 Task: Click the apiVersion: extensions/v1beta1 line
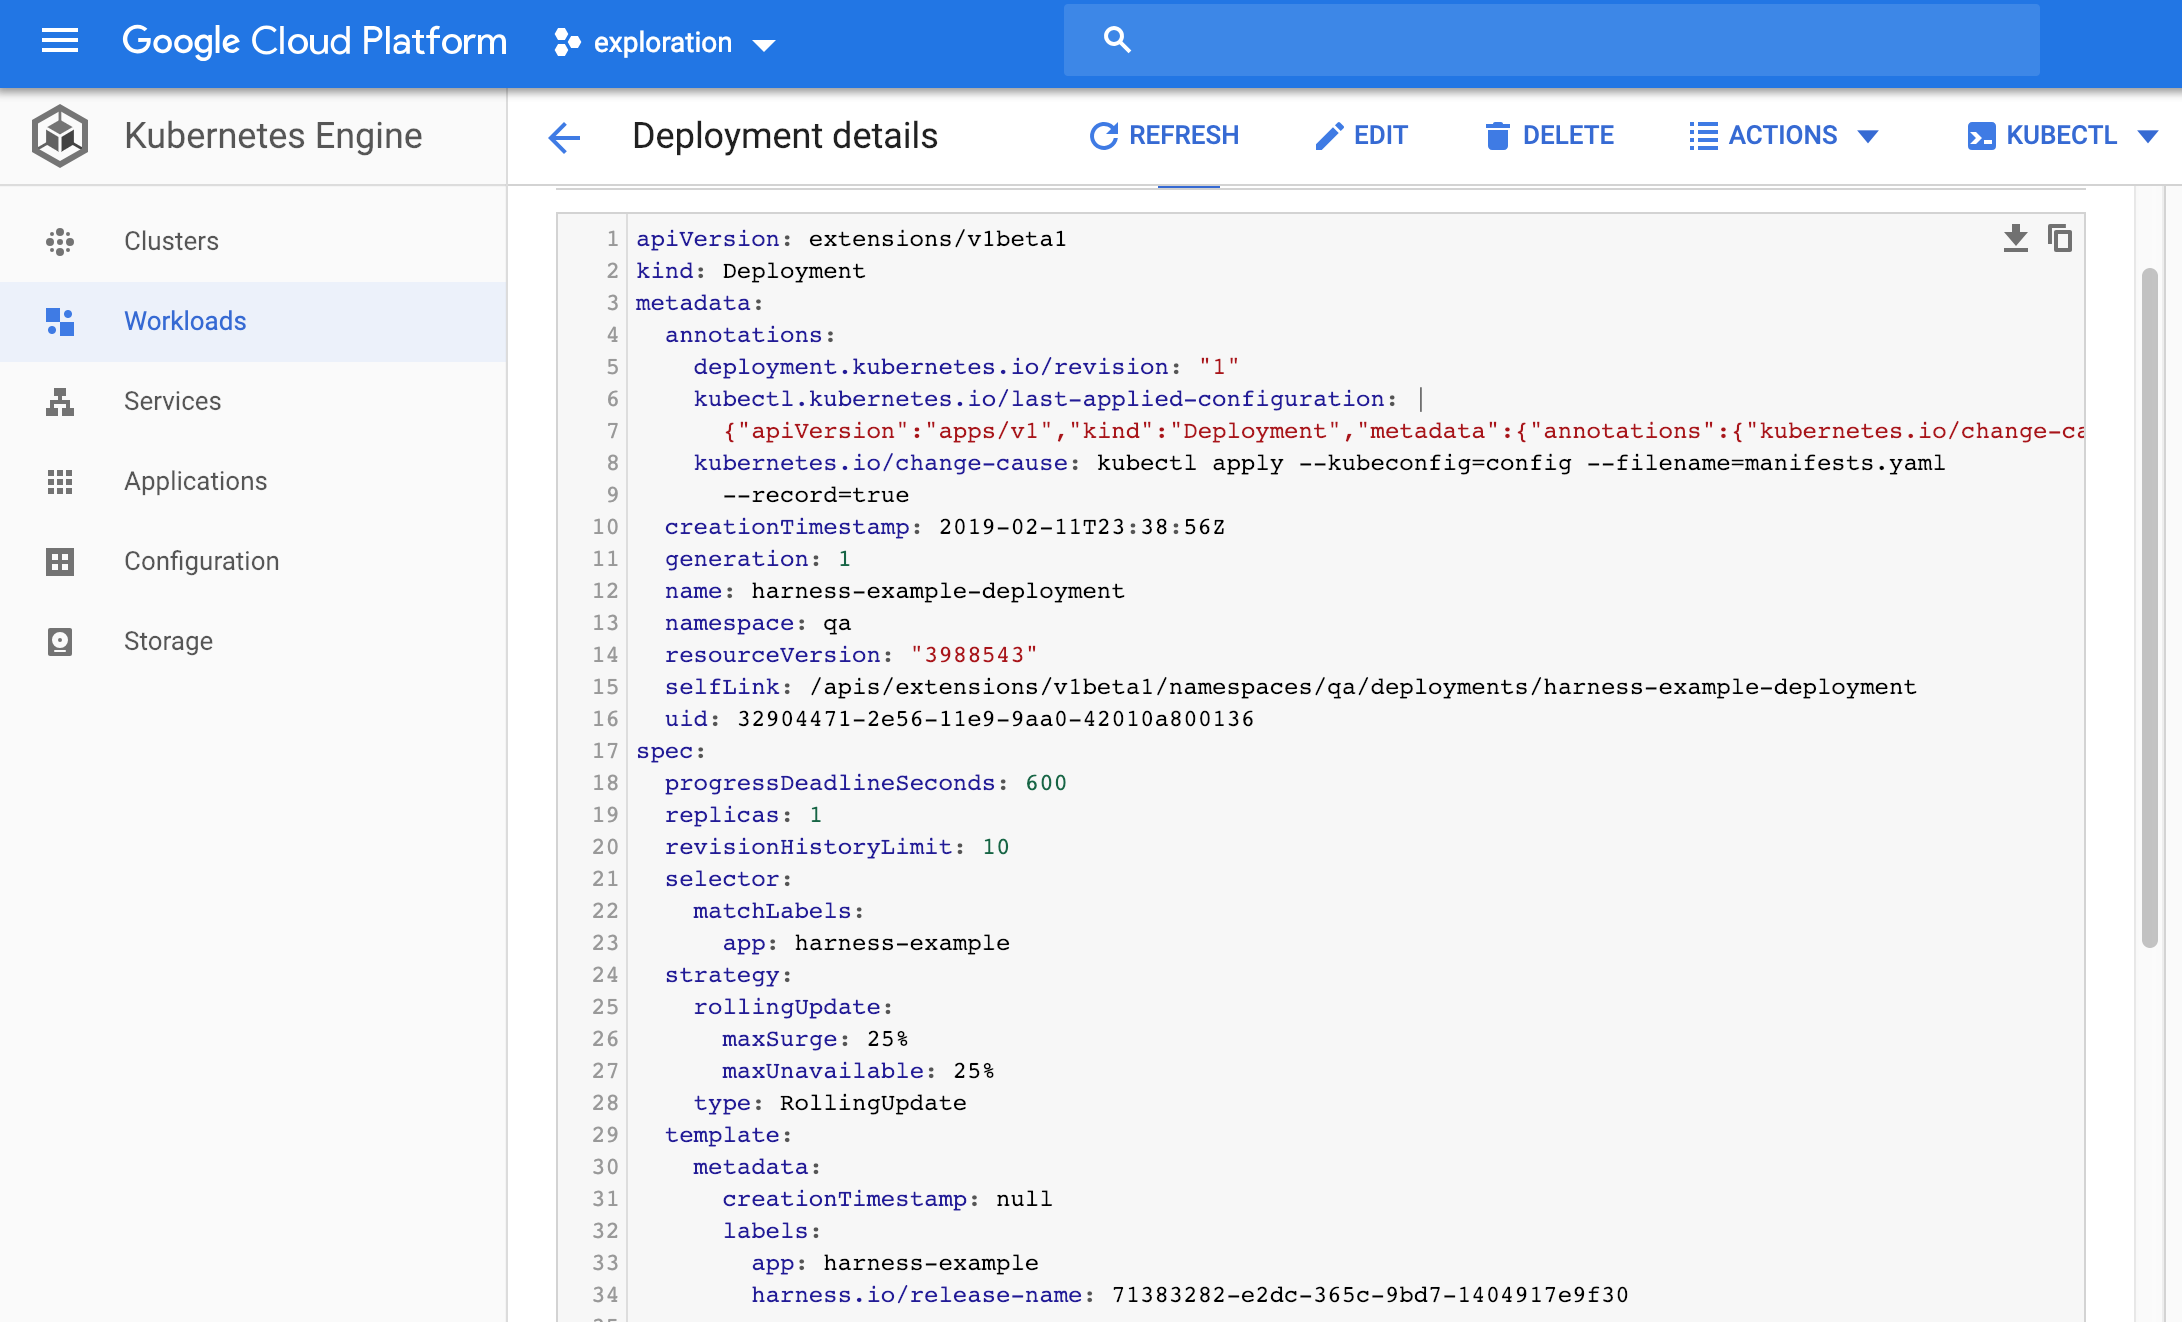coord(851,239)
